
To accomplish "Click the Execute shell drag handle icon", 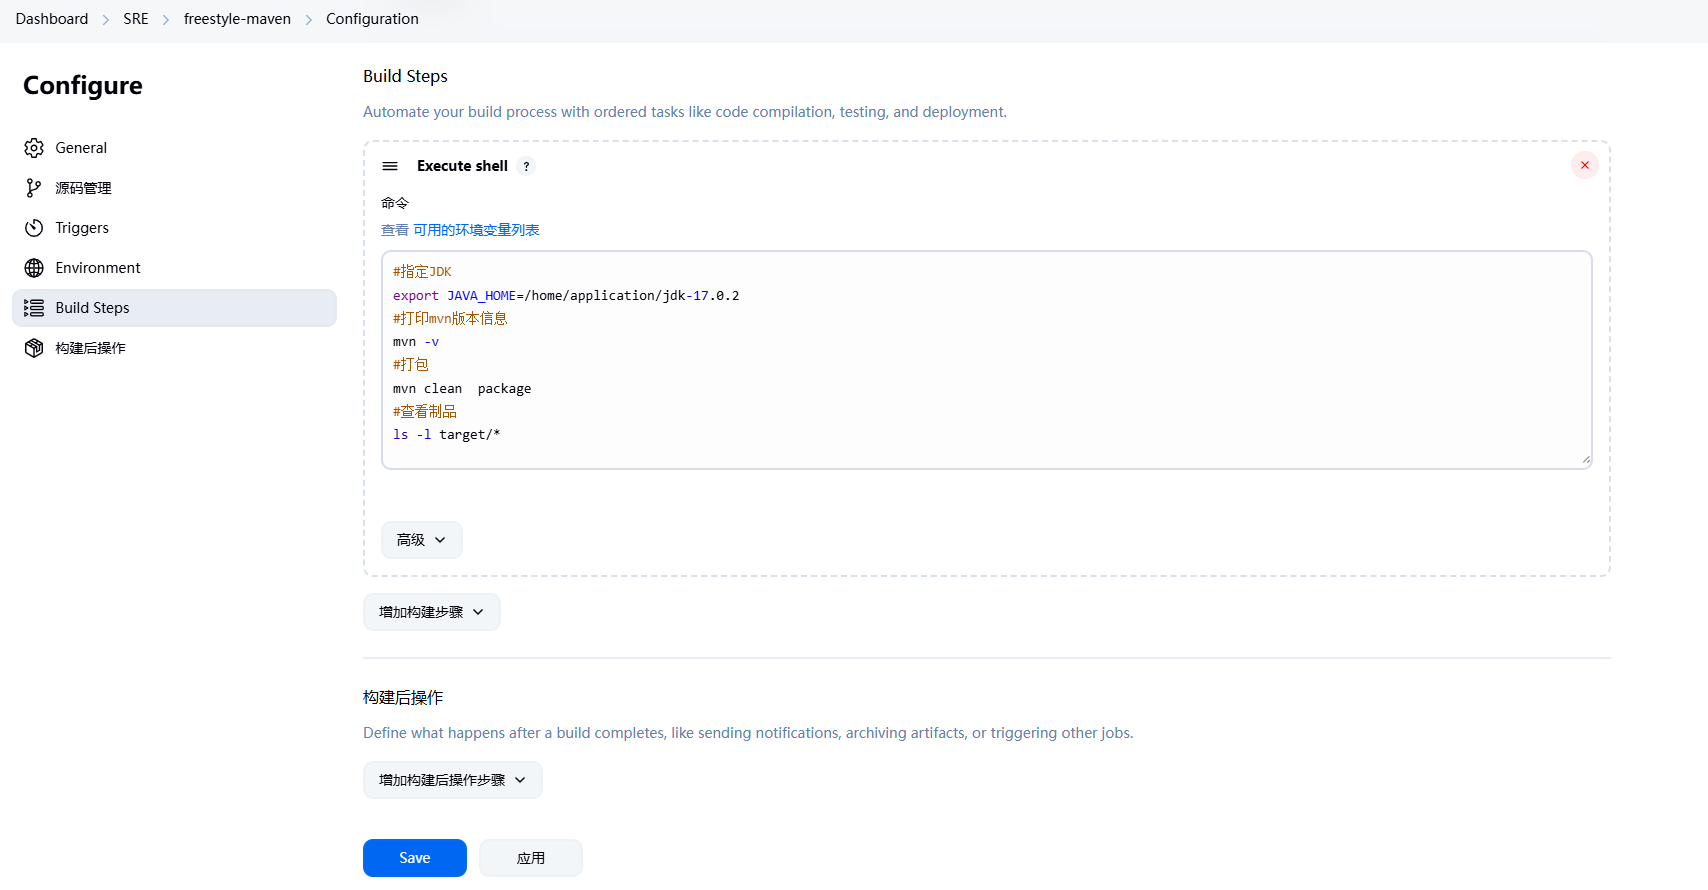I will (390, 166).
